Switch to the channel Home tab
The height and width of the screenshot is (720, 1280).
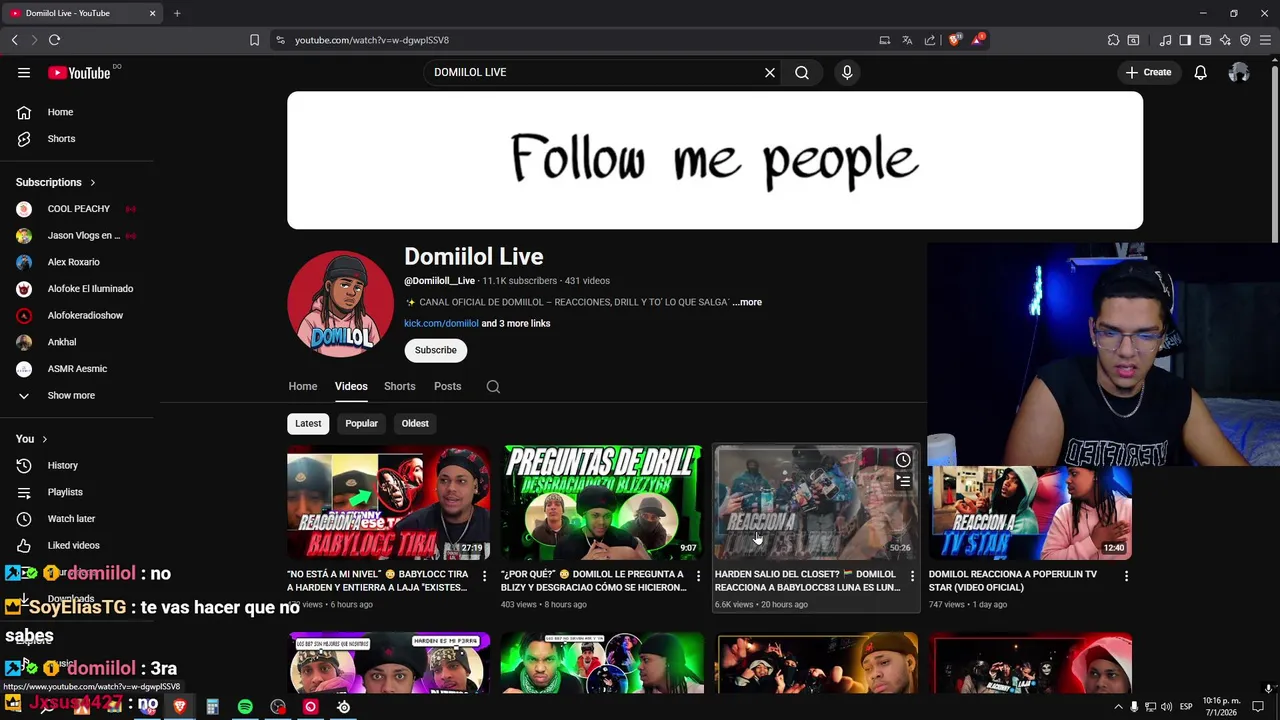[x=303, y=386]
